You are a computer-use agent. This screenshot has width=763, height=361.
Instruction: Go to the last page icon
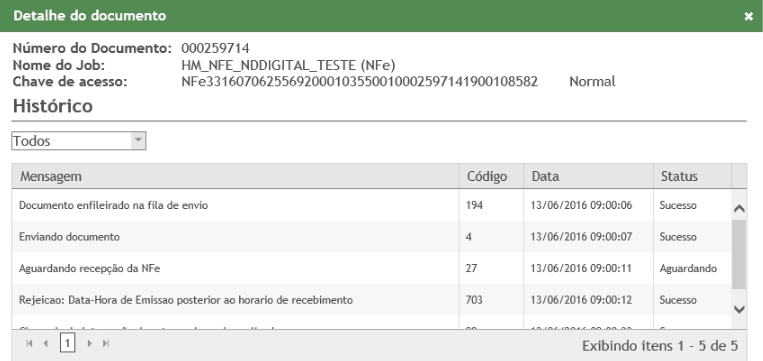pyautogui.click(x=106, y=343)
